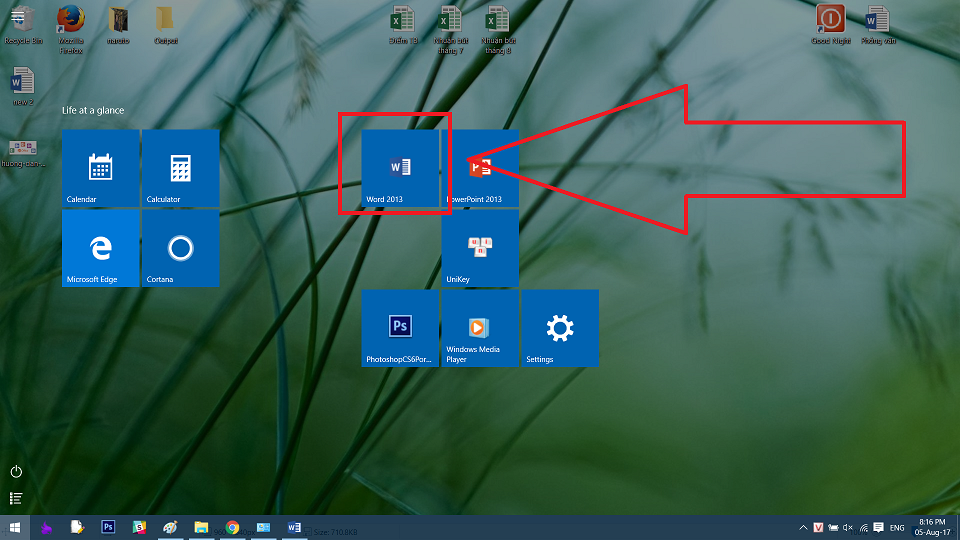This screenshot has height=540, width=960.
Task: Open the purple flame app on the taskbar
Action: (46, 527)
